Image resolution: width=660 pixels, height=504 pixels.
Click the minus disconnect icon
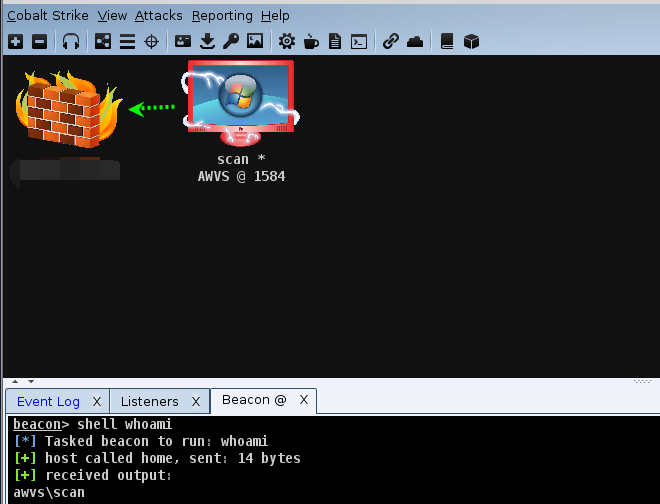[x=40, y=42]
